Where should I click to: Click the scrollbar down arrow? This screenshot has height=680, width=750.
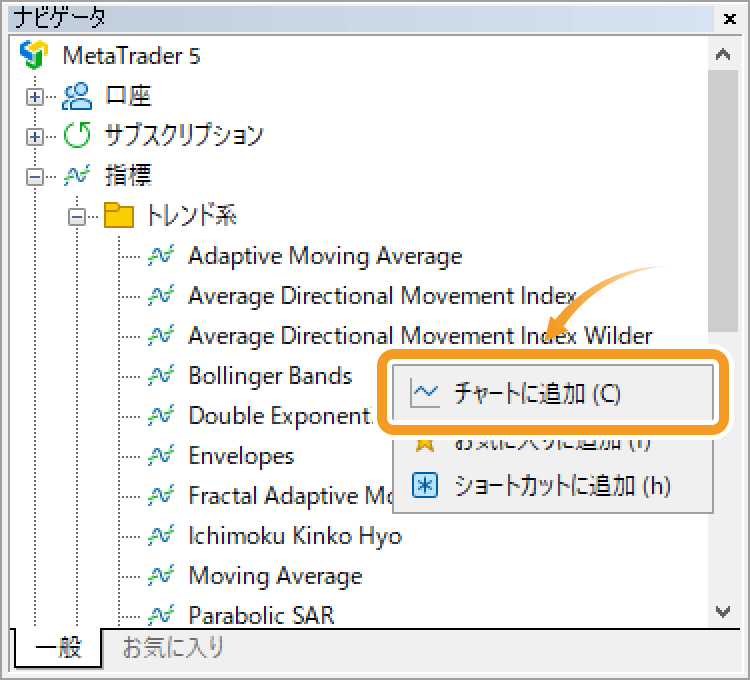click(723, 611)
